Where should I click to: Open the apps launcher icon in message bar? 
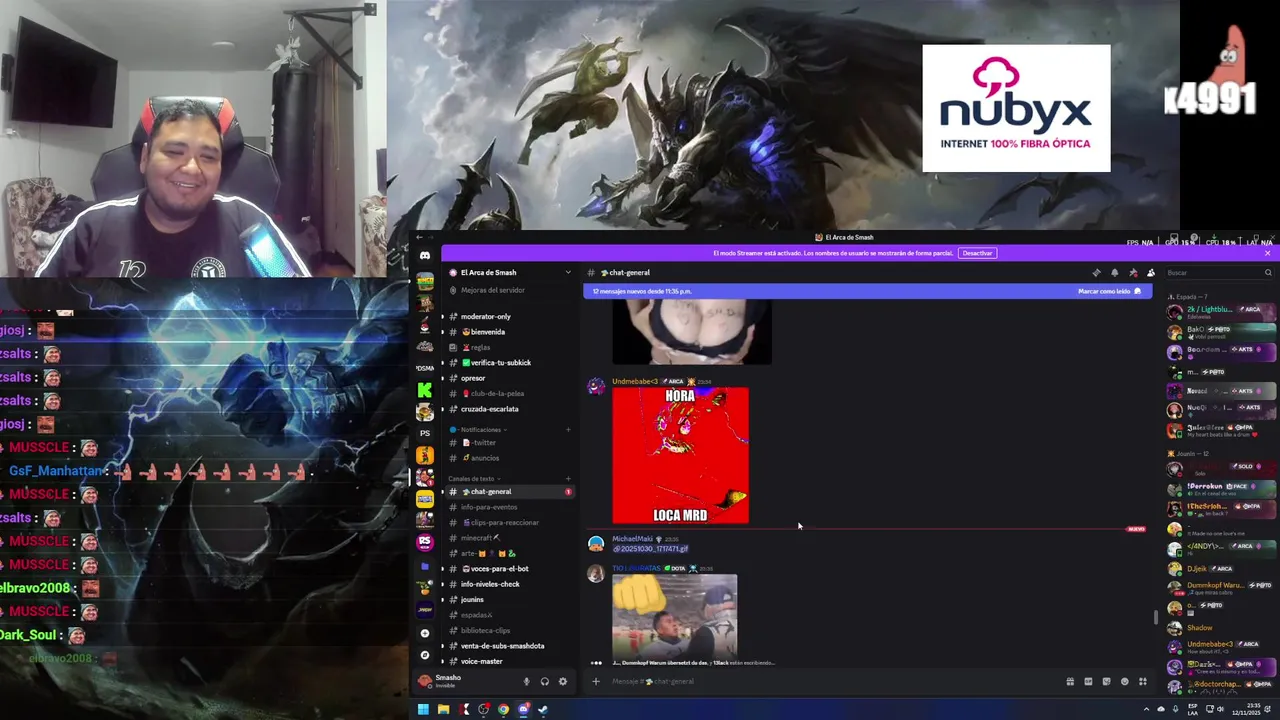pos(1142,681)
